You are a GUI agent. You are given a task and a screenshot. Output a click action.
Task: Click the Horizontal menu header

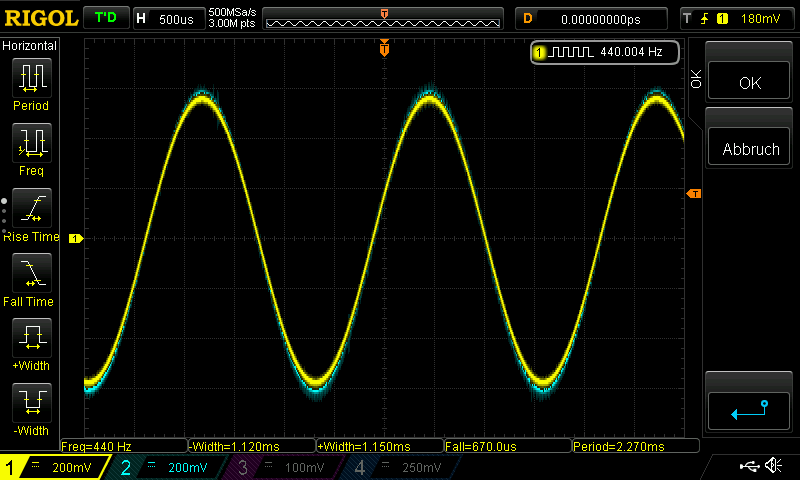click(30, 46)
